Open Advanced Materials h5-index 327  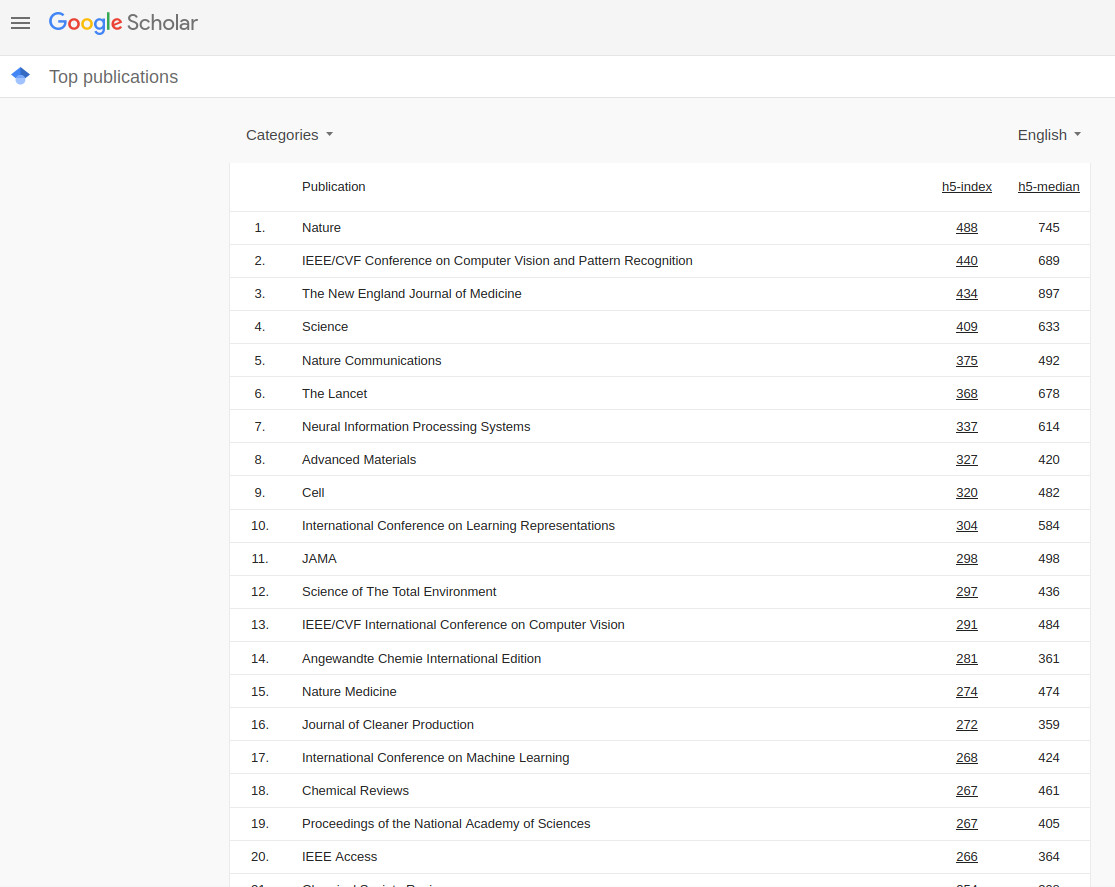(x=966, y=460)
